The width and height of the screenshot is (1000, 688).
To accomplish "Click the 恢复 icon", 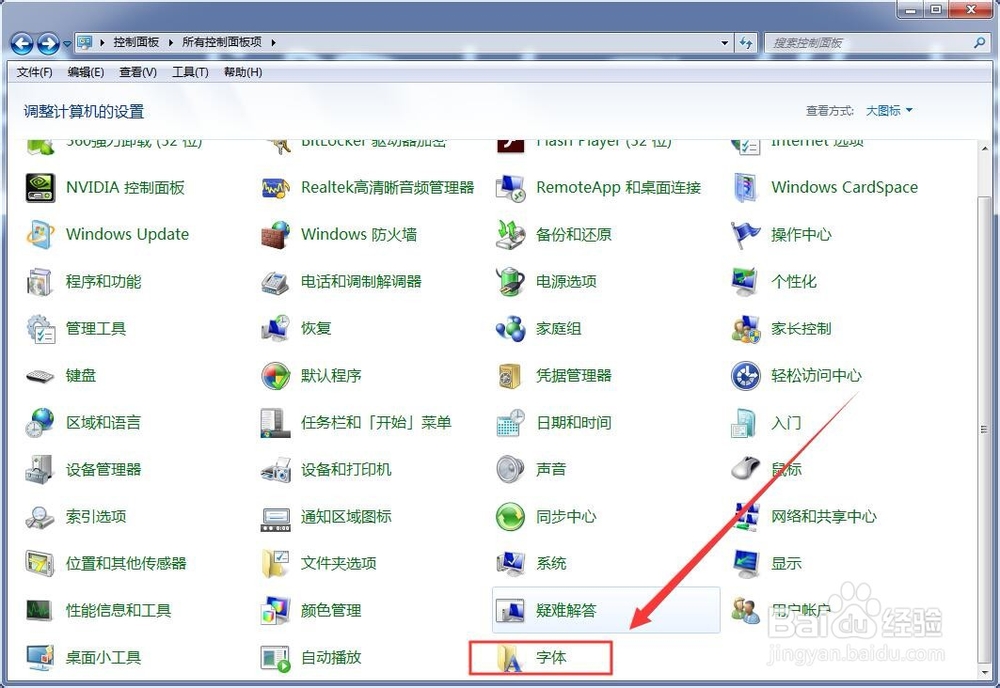I will pos(276,329).
